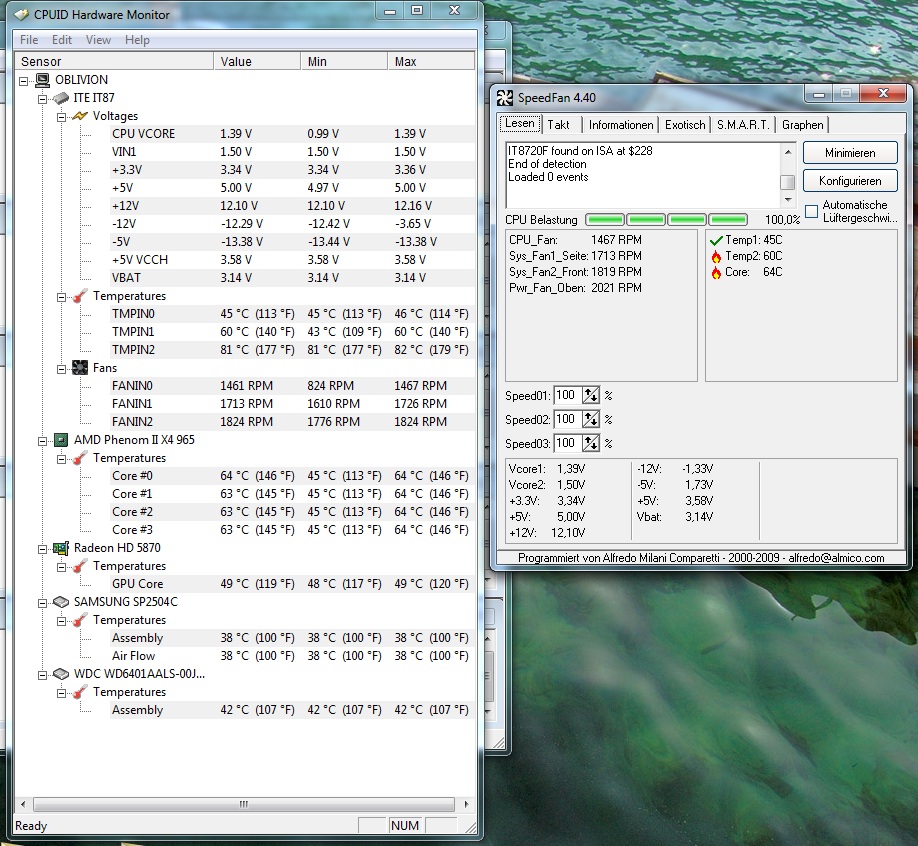This screenshot has width=918, height=846.
Task: Select the Air Flow temperature row
Action: 292,656
